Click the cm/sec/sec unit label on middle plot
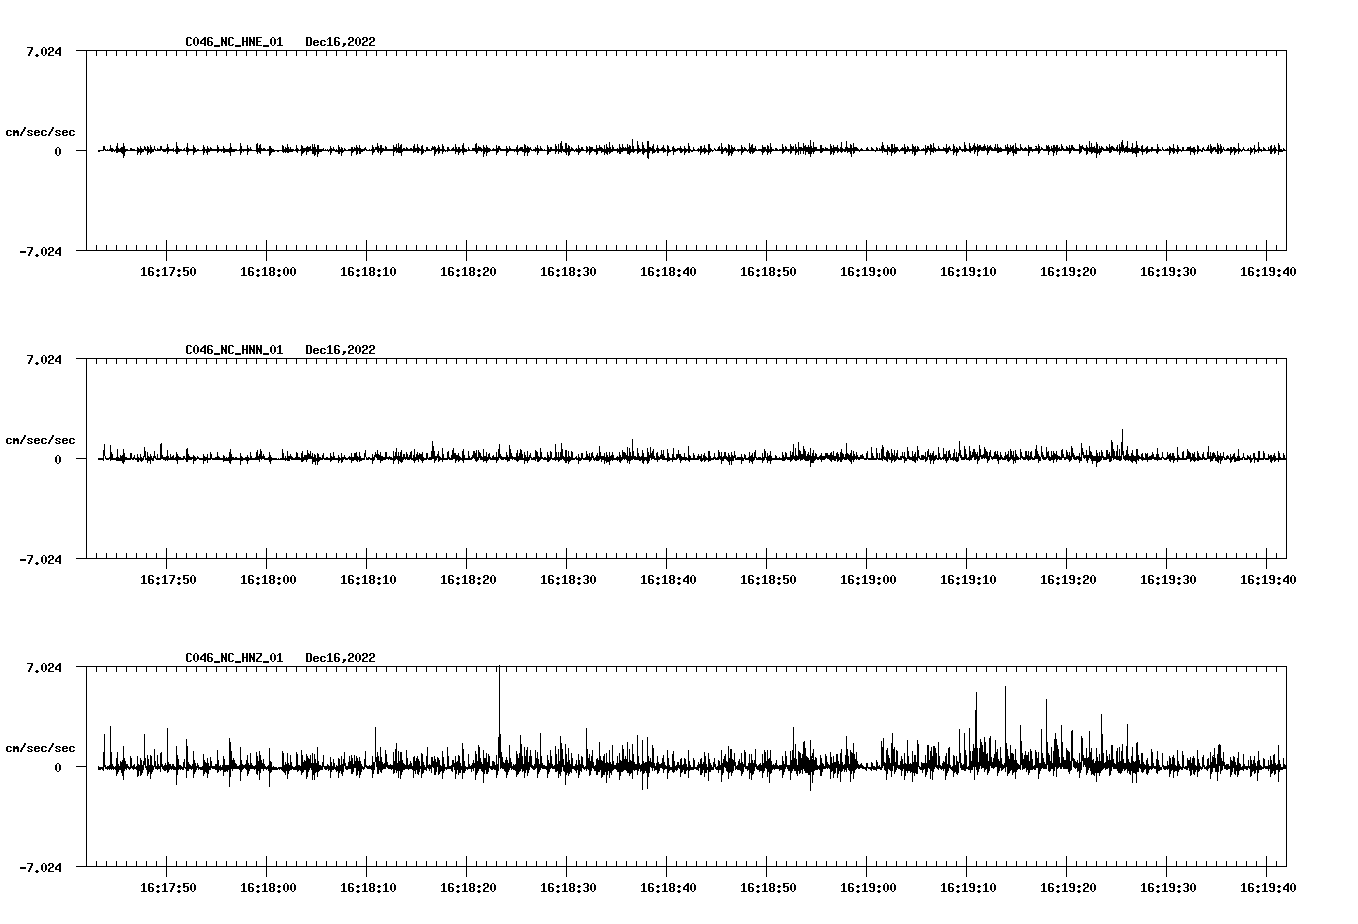1358x924 pixels. [x=41, y=439]
